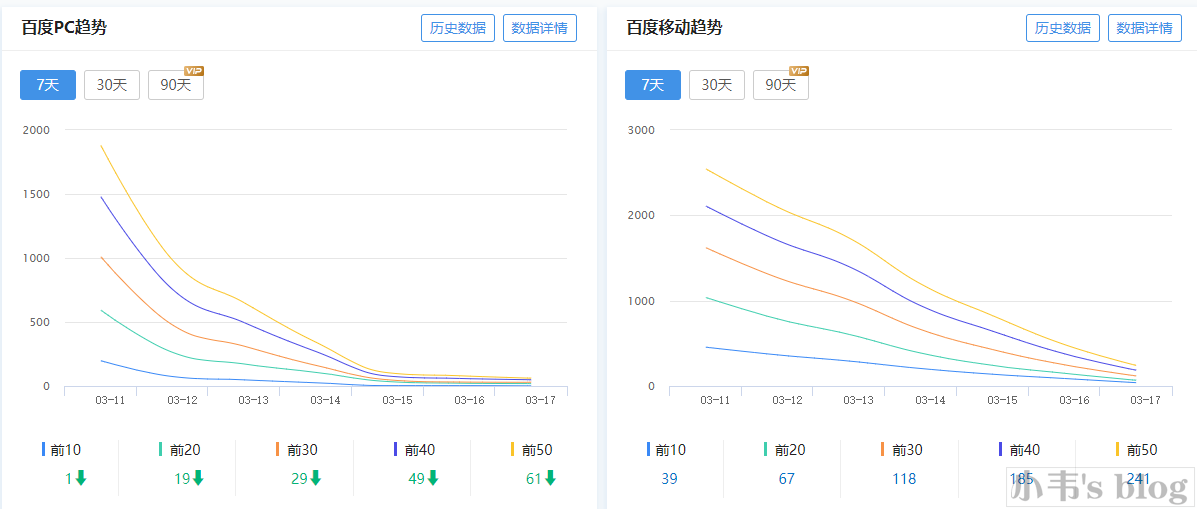Click 03-14 axis label in PC chart
The image size is (1197, 509).
coord(325,400)
